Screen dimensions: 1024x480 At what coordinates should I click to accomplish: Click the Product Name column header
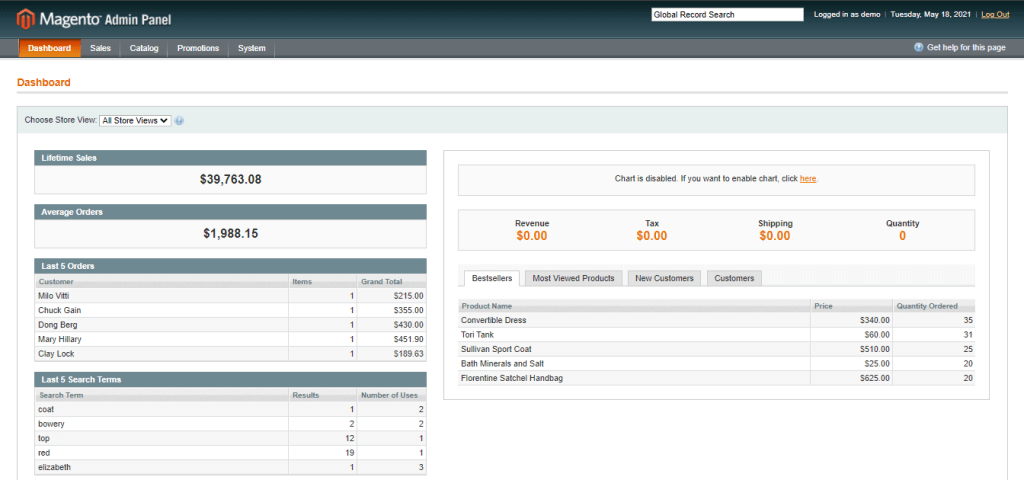tap(634, 306)
